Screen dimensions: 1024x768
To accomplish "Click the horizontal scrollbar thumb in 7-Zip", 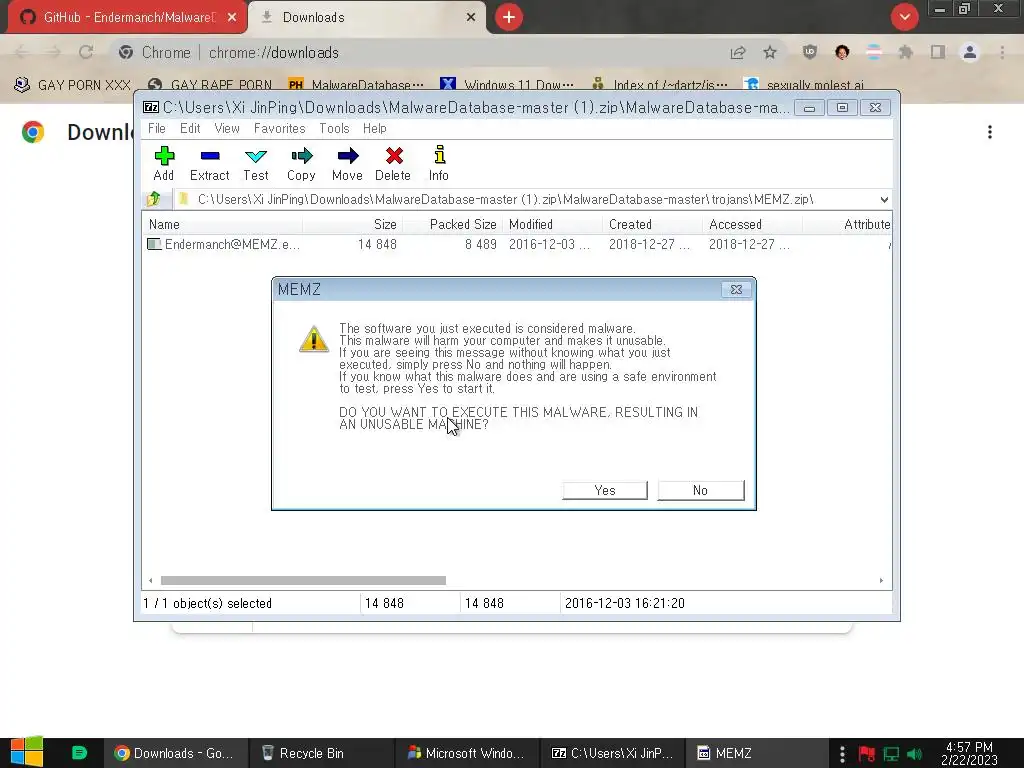I will point(303,581).
